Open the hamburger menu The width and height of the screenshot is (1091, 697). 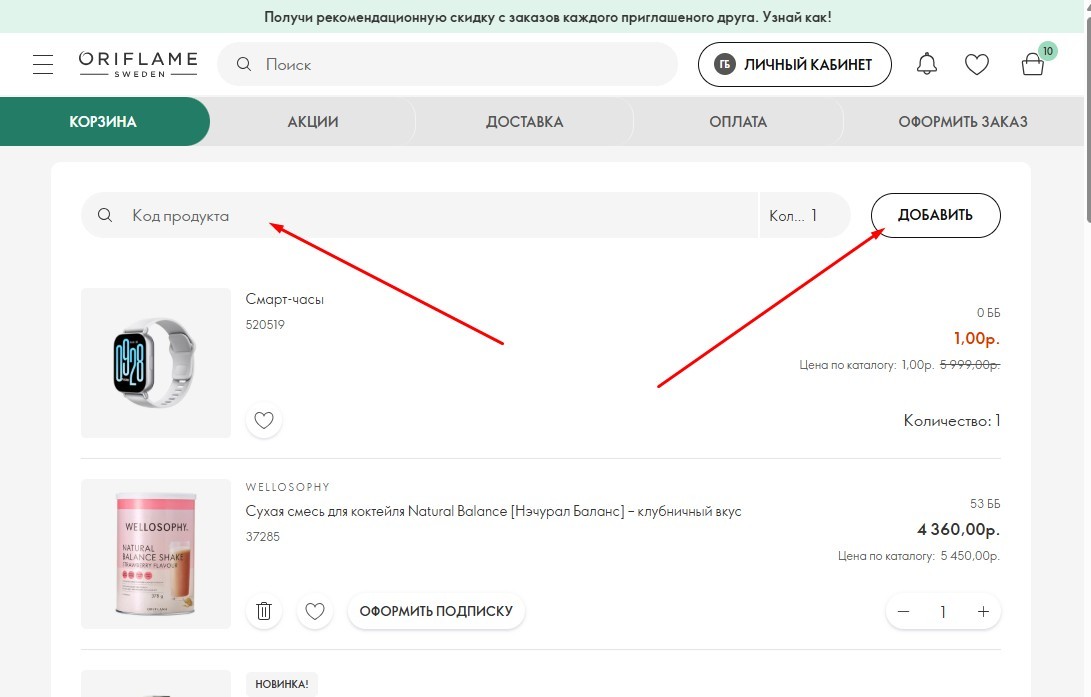coord(42,65)
